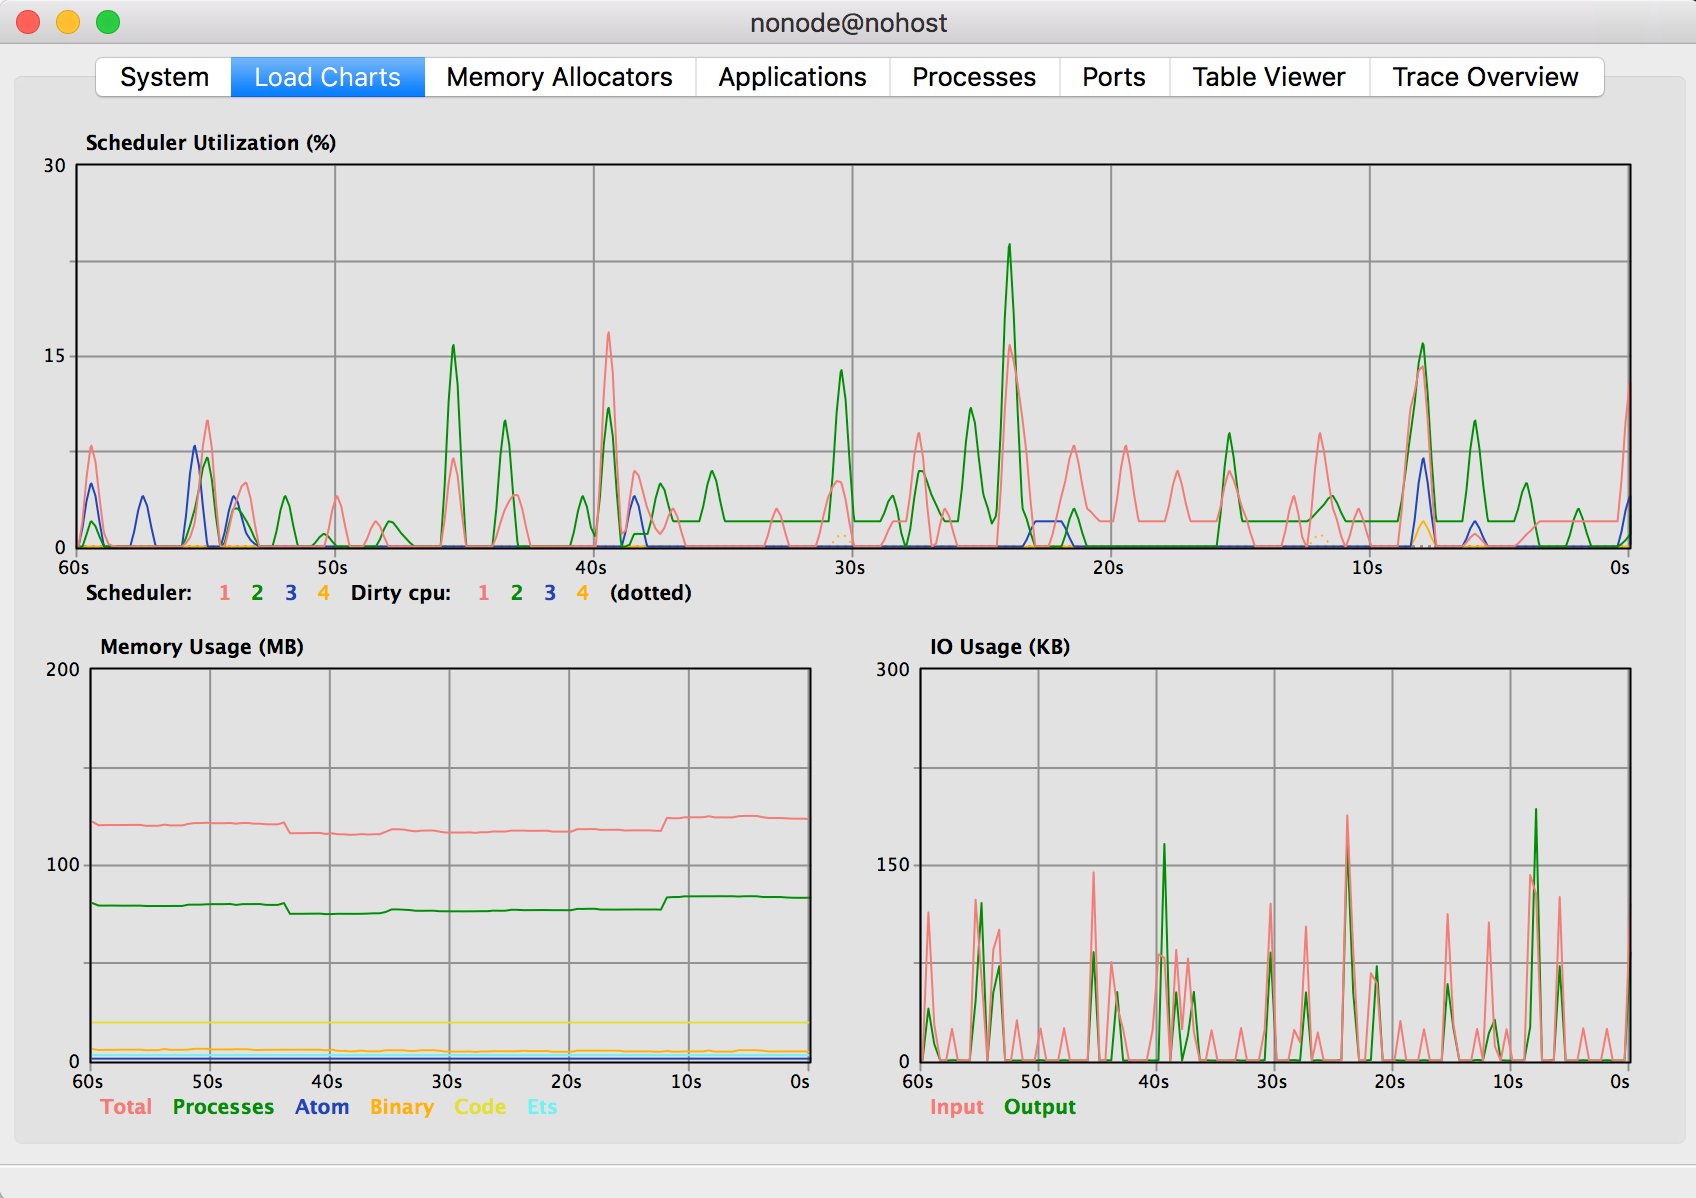
Task: Click the 300 label on IO chart axis
Action: [893, 670]
